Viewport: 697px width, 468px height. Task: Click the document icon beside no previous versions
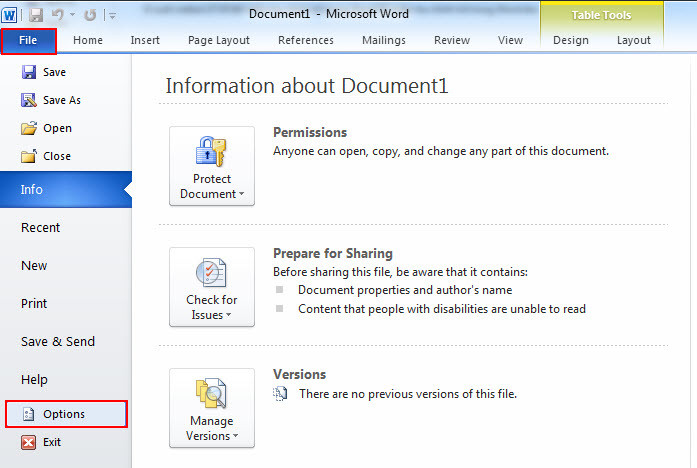pyautogui.click(x=280, y=394)
